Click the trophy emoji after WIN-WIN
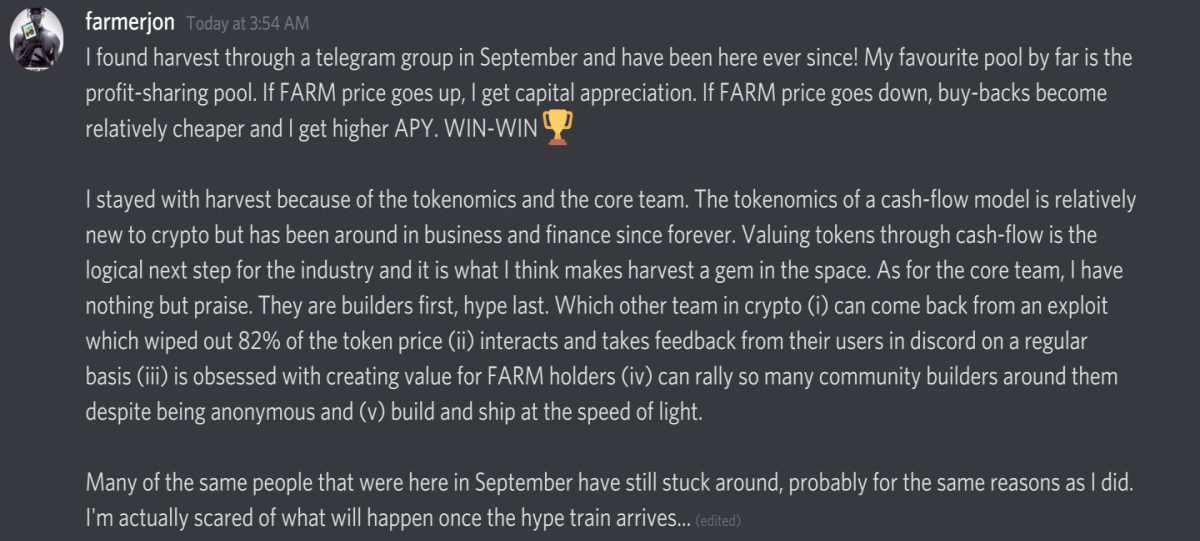Image resolution: width=1200 pixels, height=541 pixels. 556,128
